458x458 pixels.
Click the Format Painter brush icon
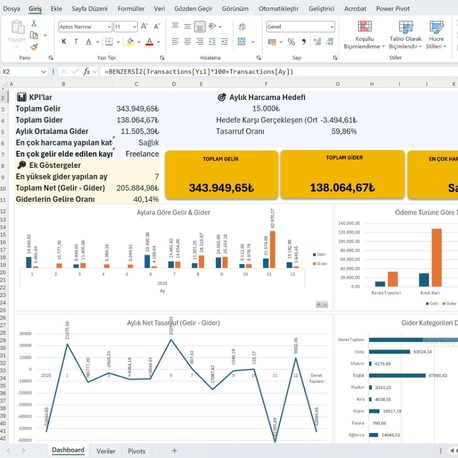(x=34, y=47)
